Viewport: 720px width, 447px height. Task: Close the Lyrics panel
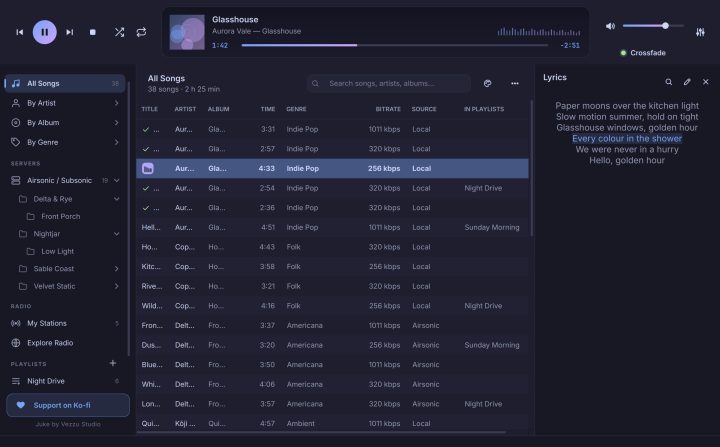pos(706,82)
